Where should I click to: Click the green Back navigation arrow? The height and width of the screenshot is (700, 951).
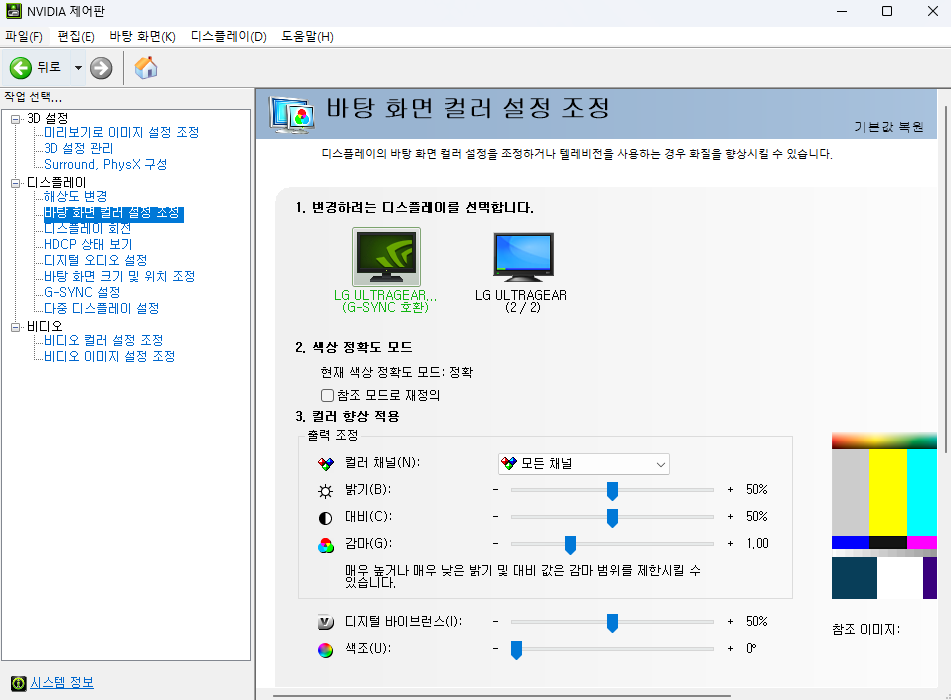(20, 68)
